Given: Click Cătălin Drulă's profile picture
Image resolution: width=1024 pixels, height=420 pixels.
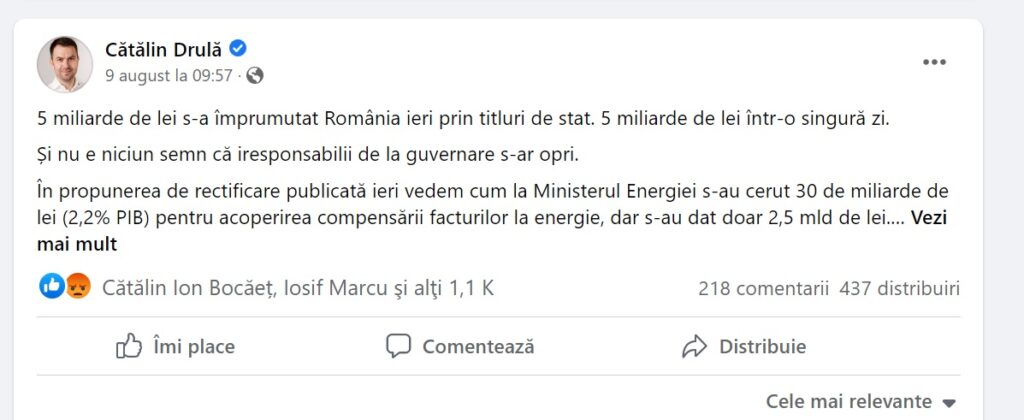Looking at the screenshot, I should pyautogui.click(x=65, y=64).
